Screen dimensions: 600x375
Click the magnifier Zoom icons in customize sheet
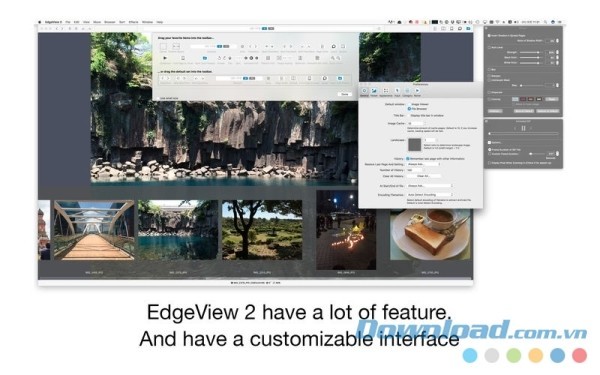[336, 58]
